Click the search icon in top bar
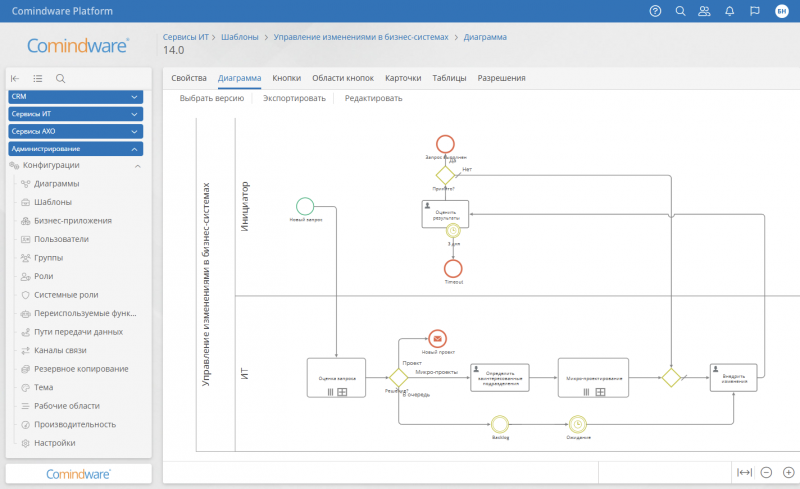This screenshot has height=489, width=800. [680, 11]
